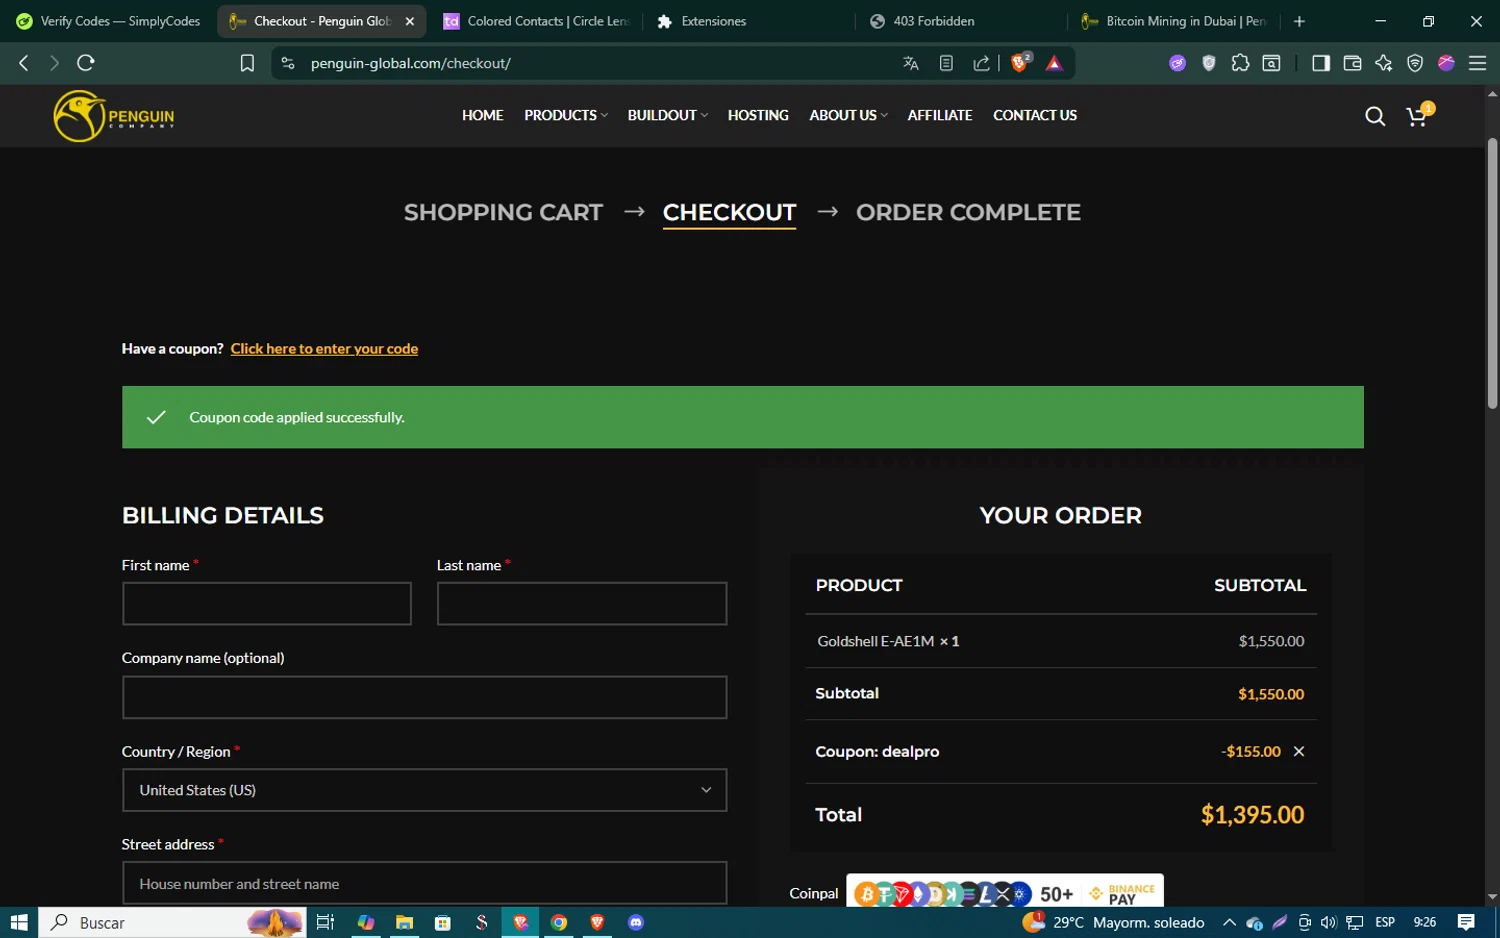Open CONTACT US page
Viewport: 1500px width, 938px height.
(x=1035, y=115)
